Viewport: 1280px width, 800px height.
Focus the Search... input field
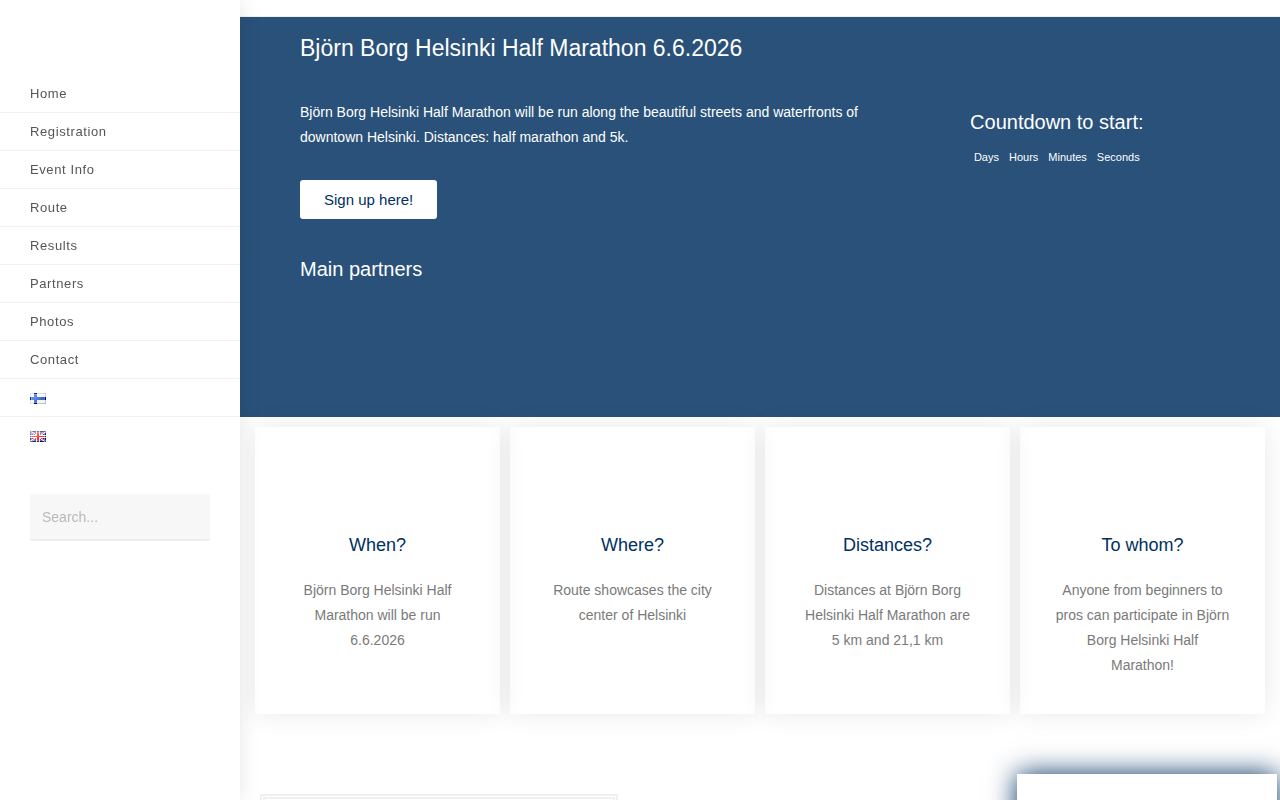pos(120,517)
